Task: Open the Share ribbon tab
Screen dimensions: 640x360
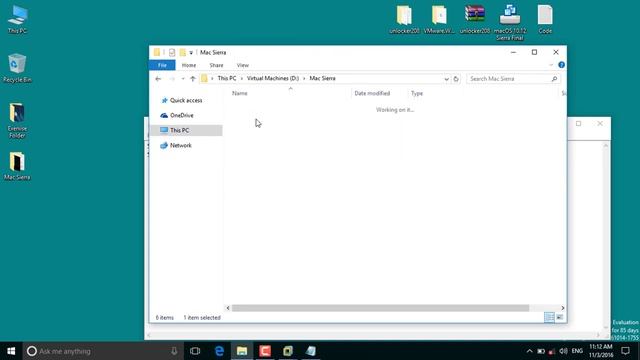Action: pos(216,65)
